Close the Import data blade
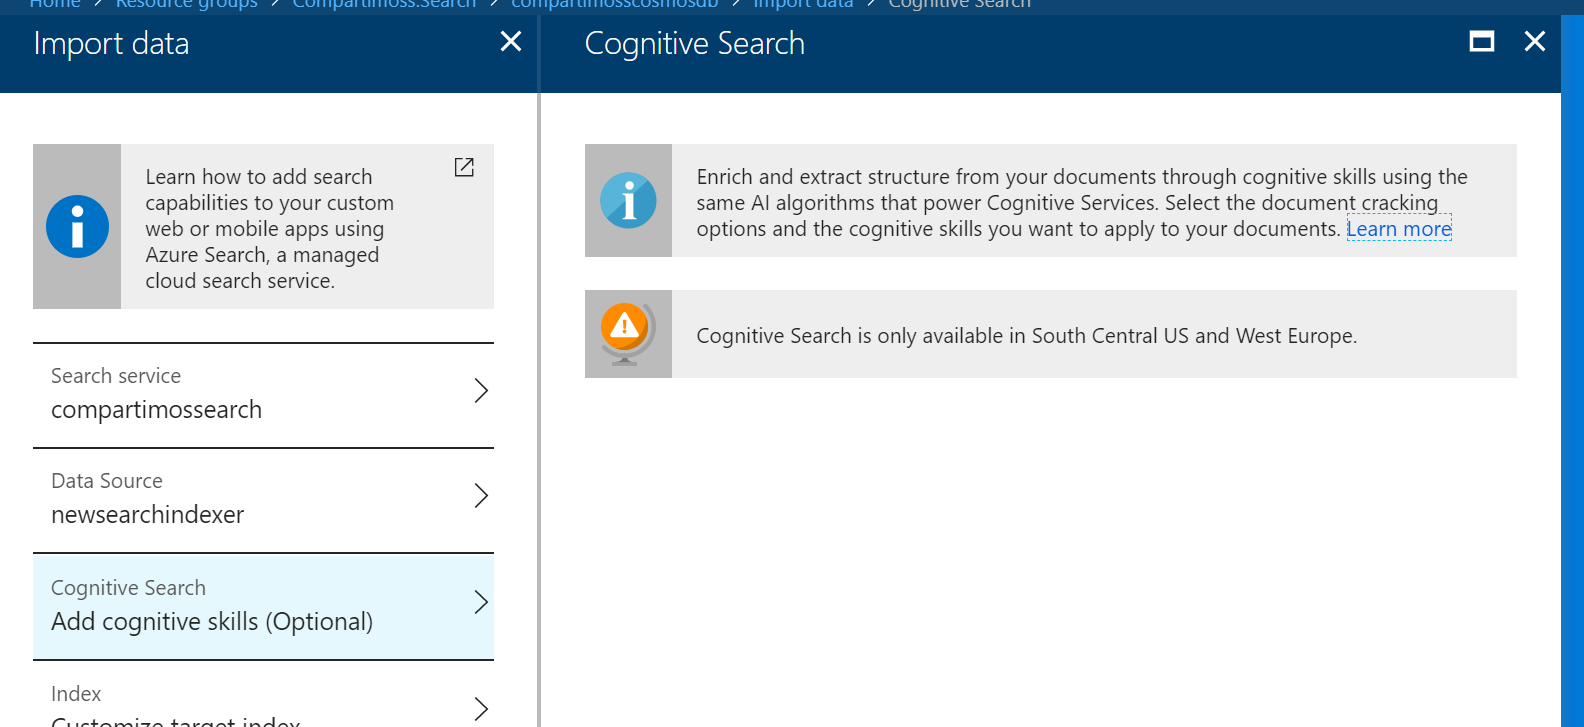 point(511,41)
